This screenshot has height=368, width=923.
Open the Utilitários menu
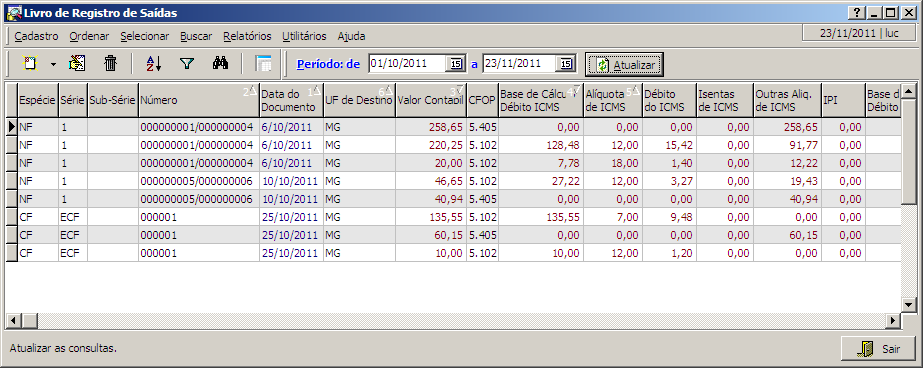(x=304, y=37)
